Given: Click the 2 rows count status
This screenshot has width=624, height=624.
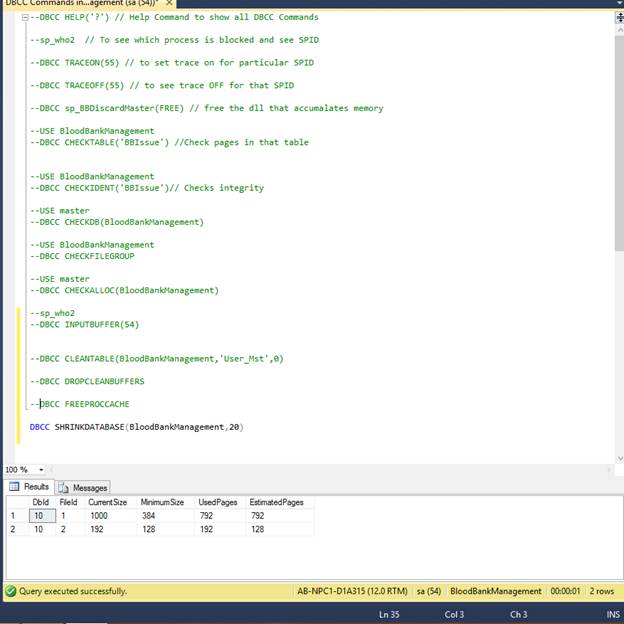Looking at the screenshot, I should point(601,591).
